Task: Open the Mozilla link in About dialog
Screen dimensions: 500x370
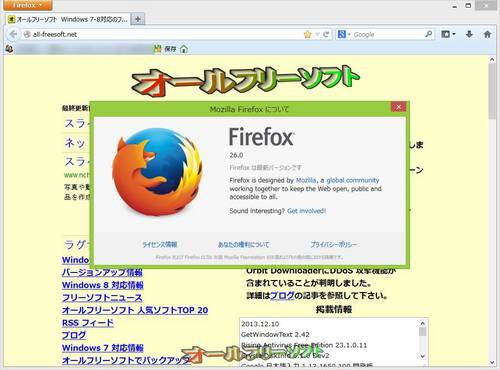Action: point(306,180)
